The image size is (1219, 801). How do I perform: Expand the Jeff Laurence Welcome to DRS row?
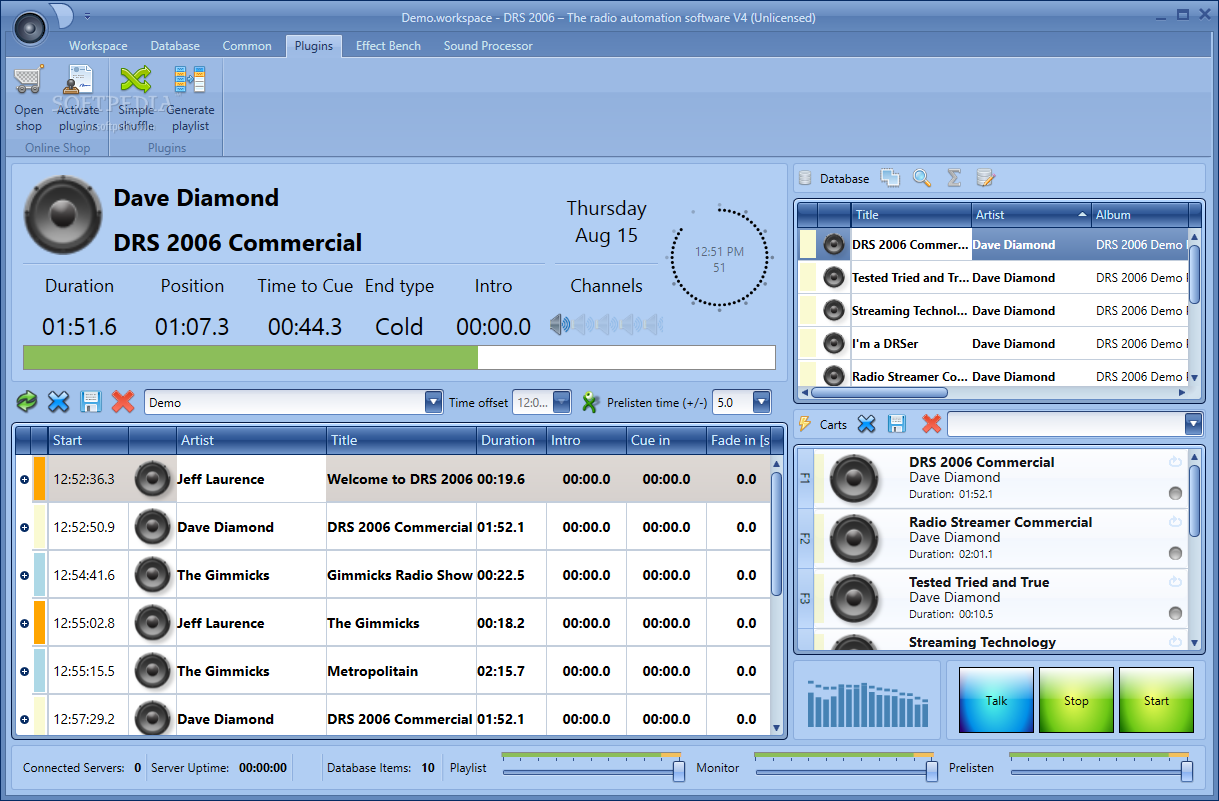click(24, 479)
